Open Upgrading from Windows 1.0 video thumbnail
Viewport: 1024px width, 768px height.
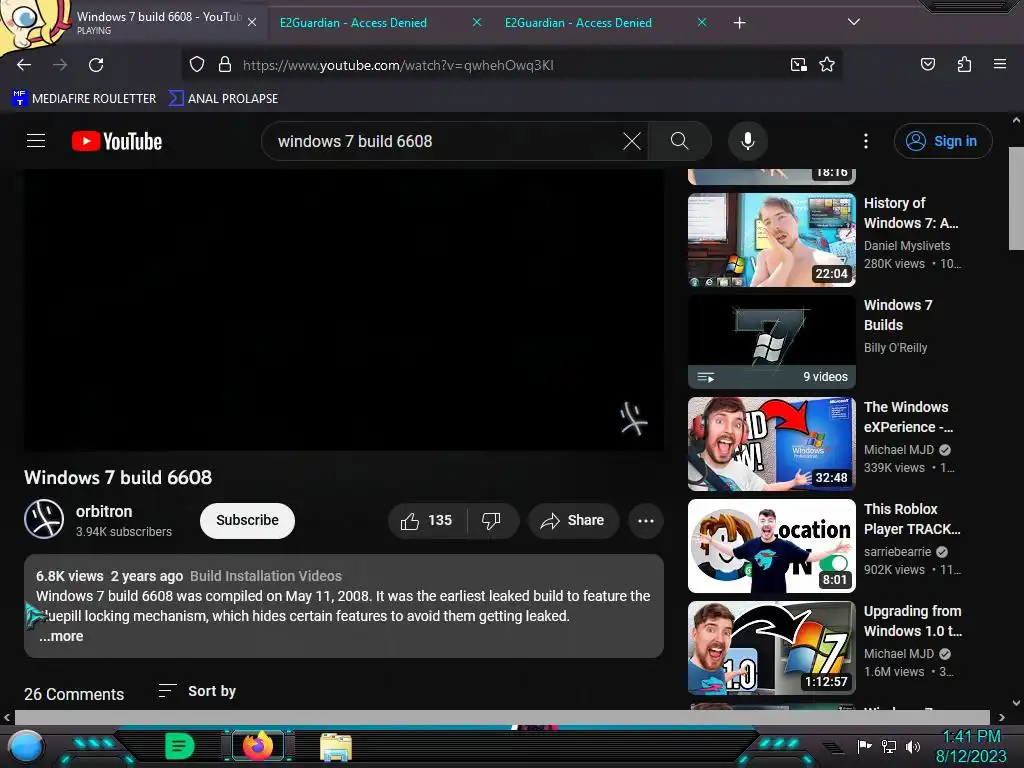click(771, 647)
